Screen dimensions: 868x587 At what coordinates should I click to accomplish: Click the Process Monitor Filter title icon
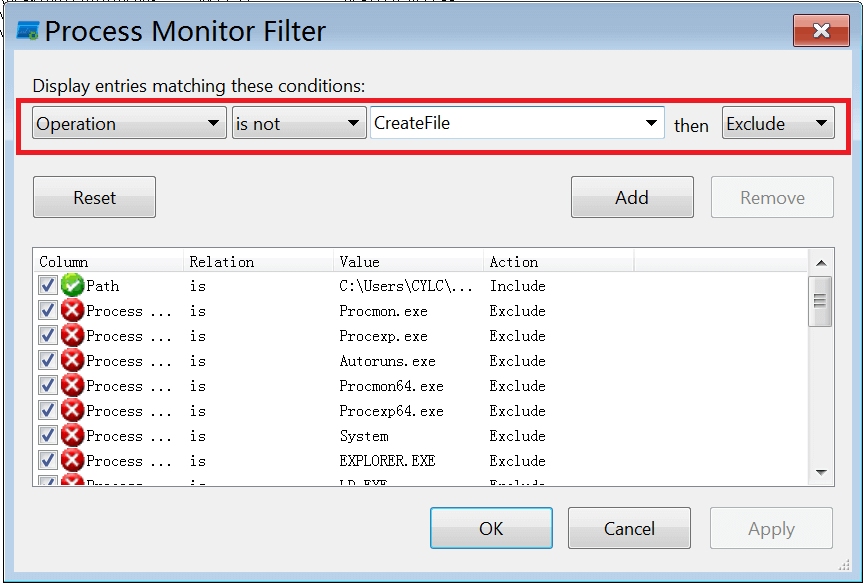point(27,32)
